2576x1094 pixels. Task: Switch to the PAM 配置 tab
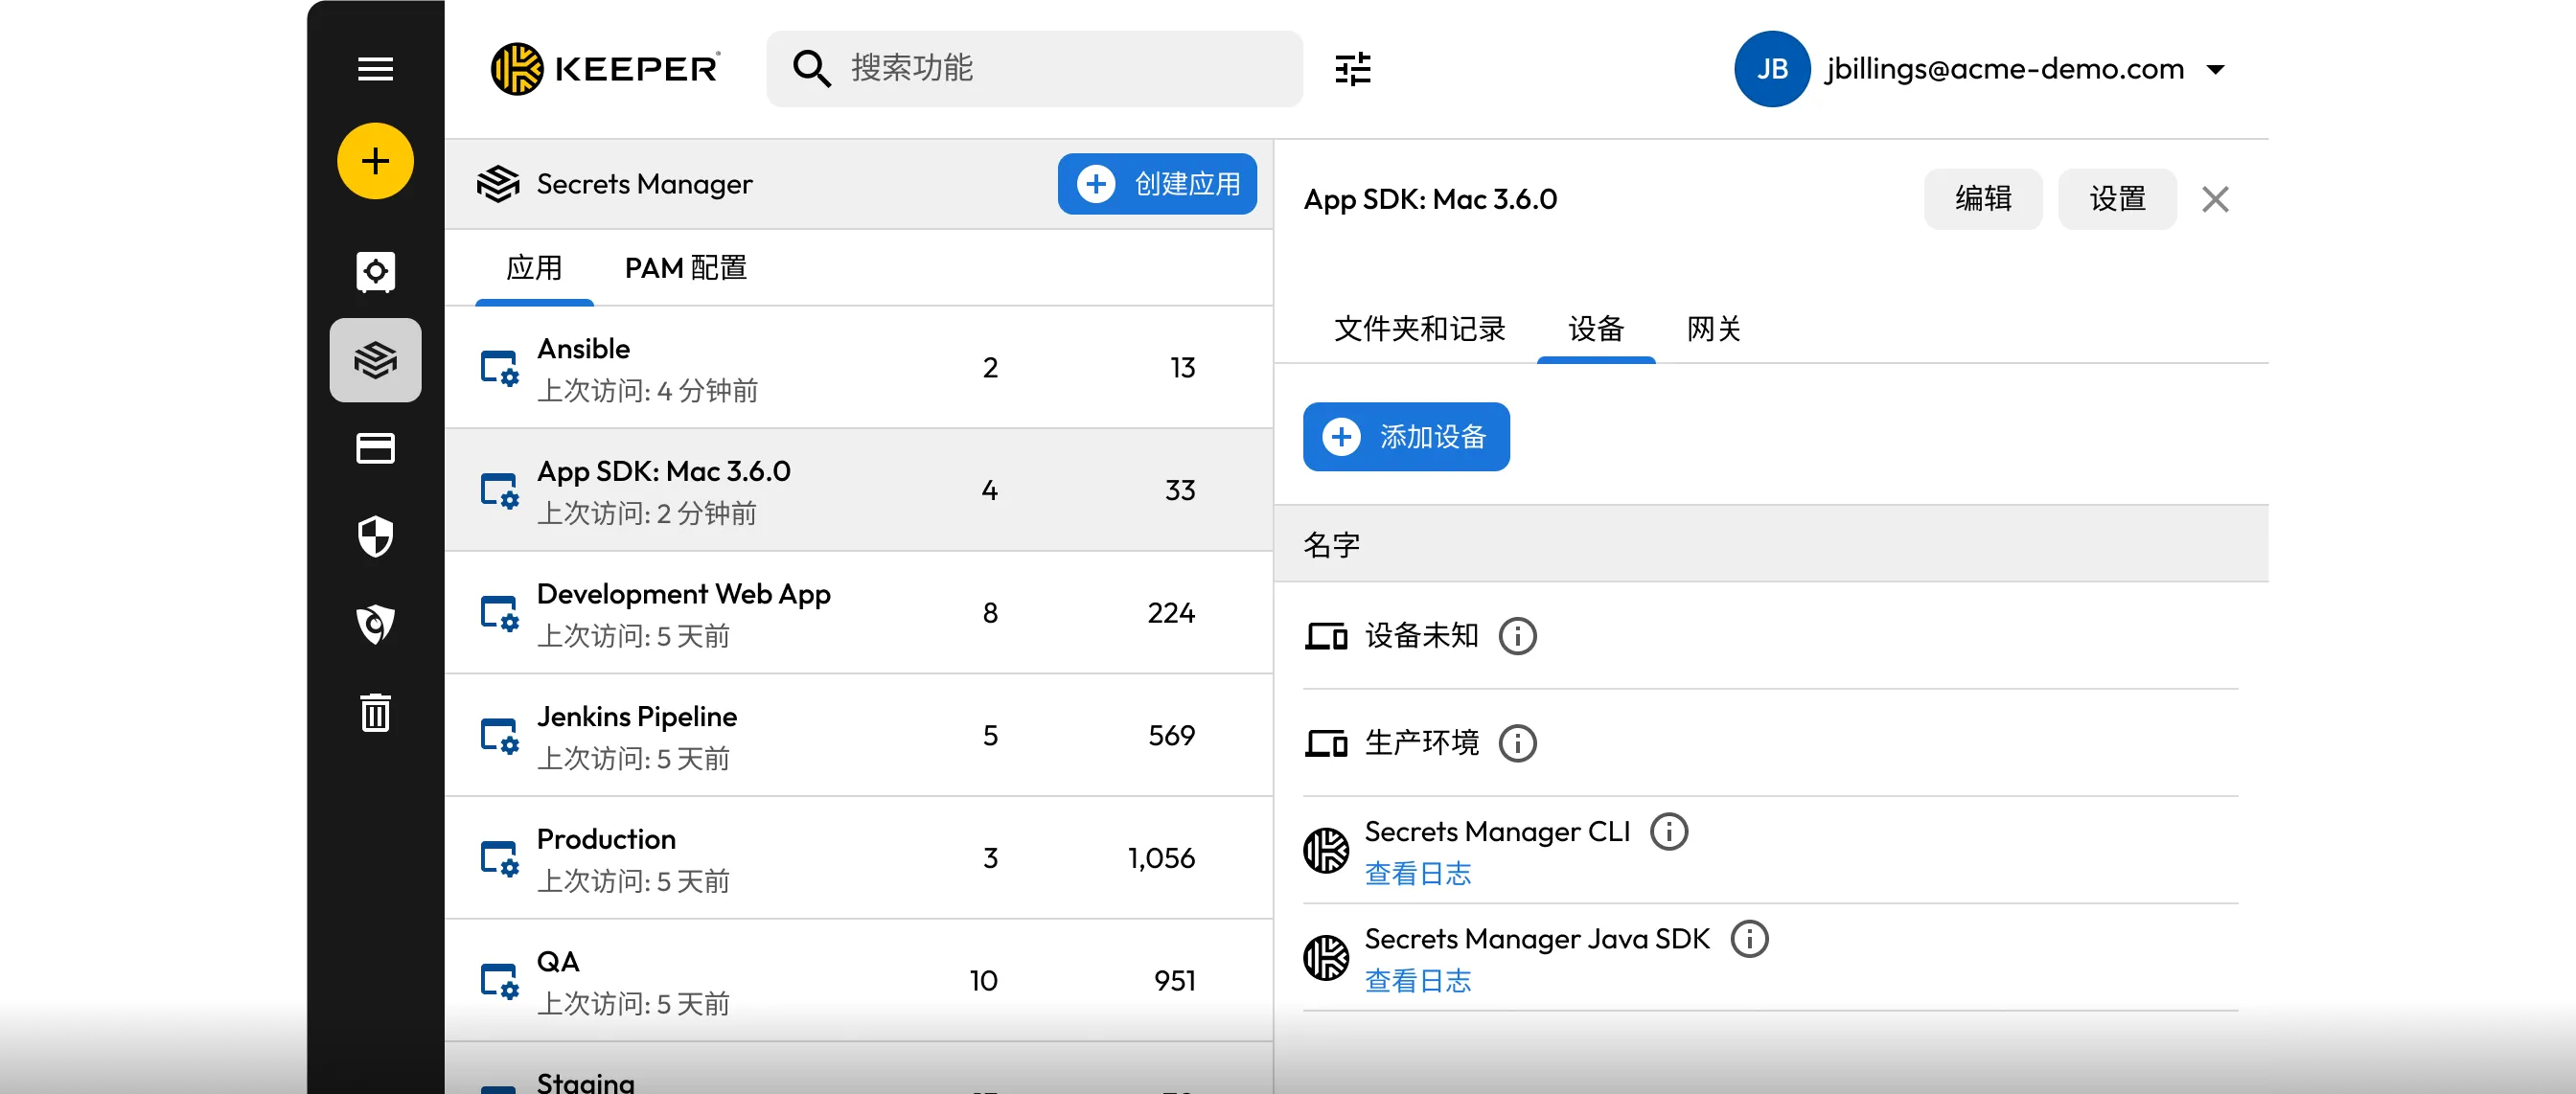(x=686, y=268)
